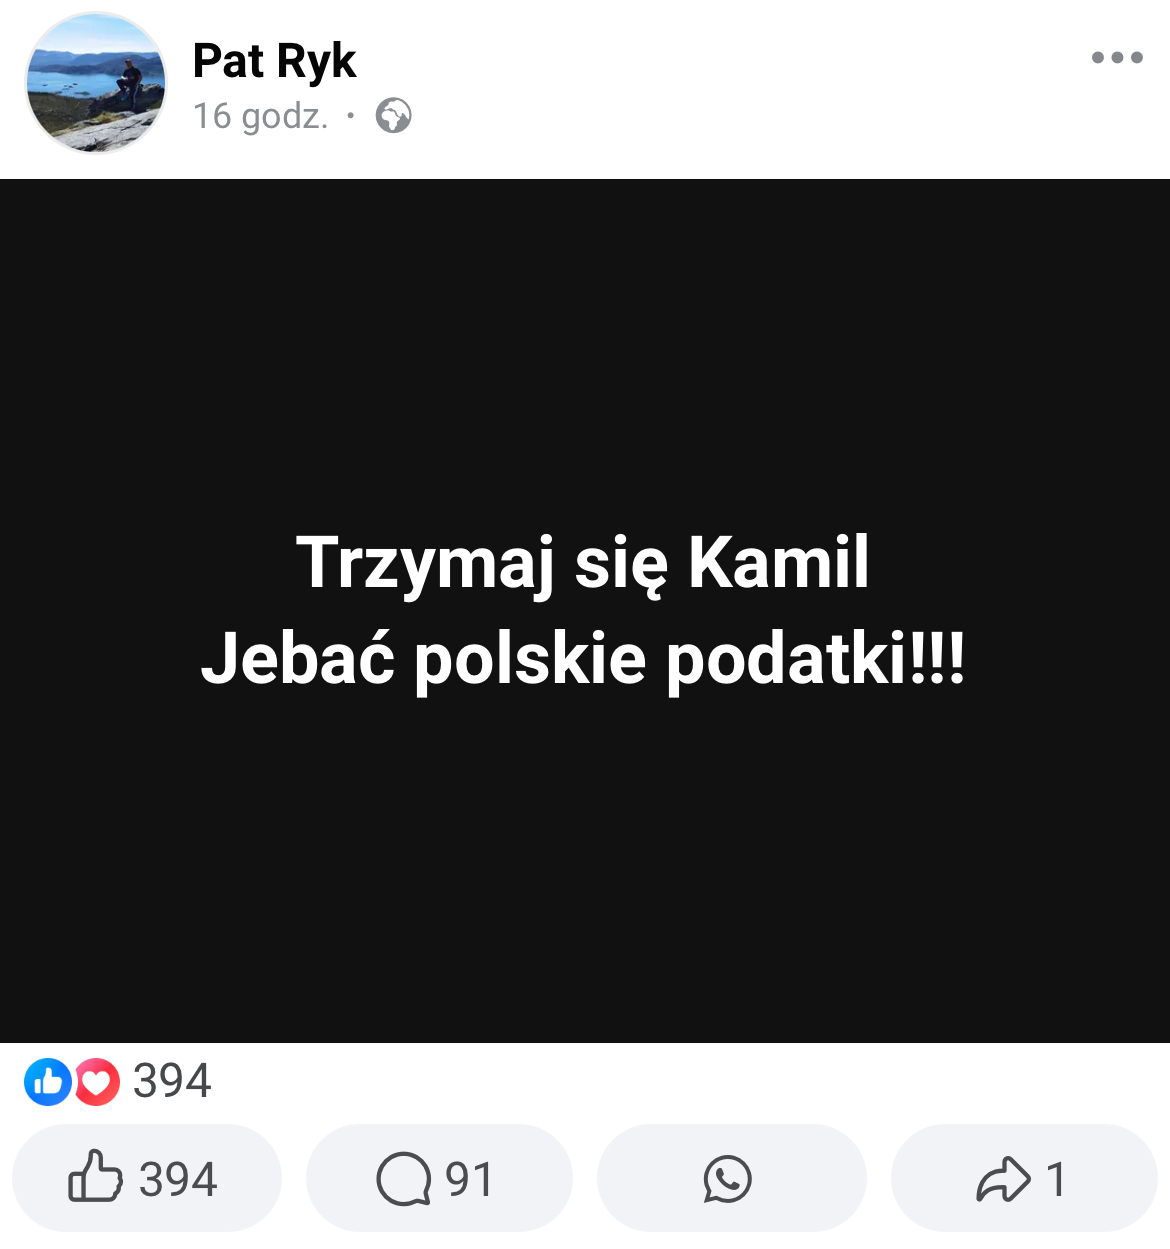Viewport: 1170px width, 1249px height.
Task: Click the red heart reaction badge
Action: 97,1082
